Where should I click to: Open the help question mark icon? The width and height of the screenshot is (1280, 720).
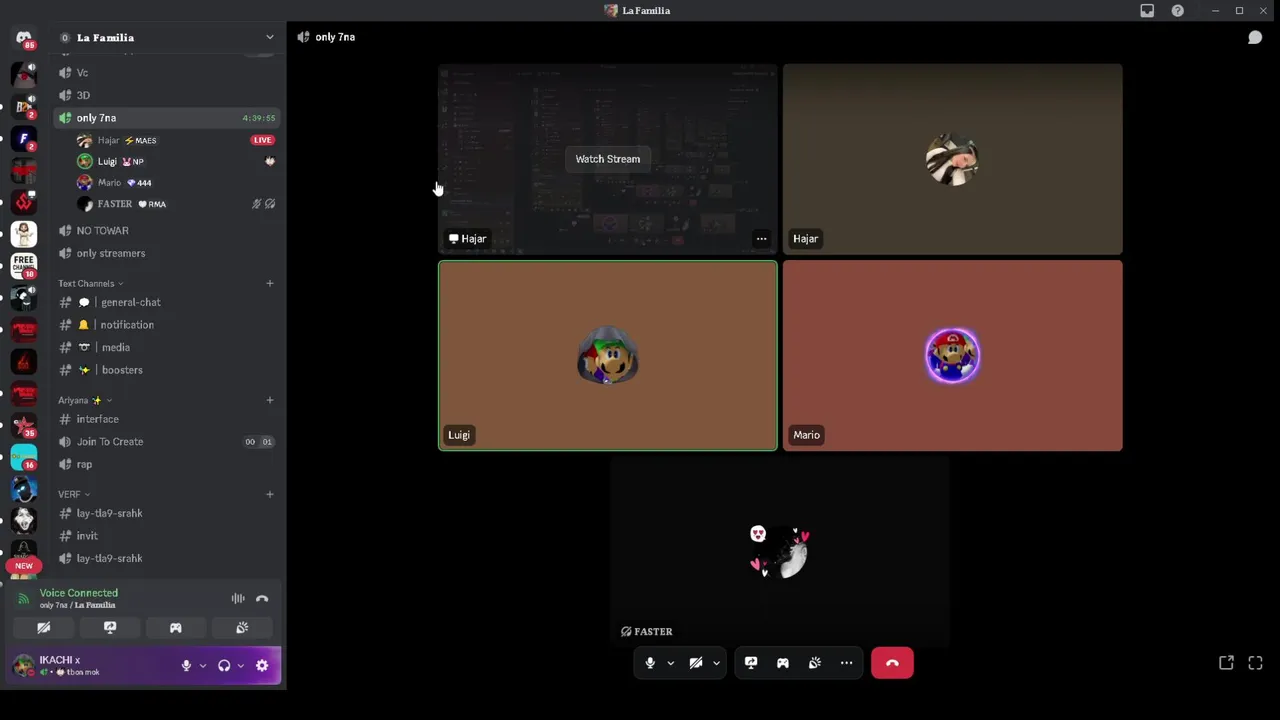[x=1178, y=11]
